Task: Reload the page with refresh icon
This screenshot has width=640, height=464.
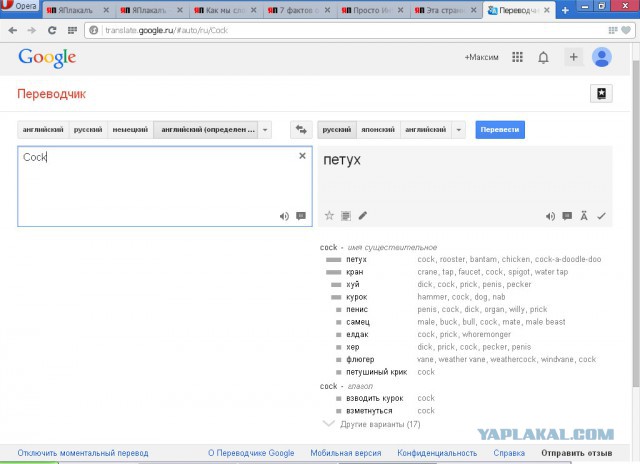Action: click(x=52, y=30)
